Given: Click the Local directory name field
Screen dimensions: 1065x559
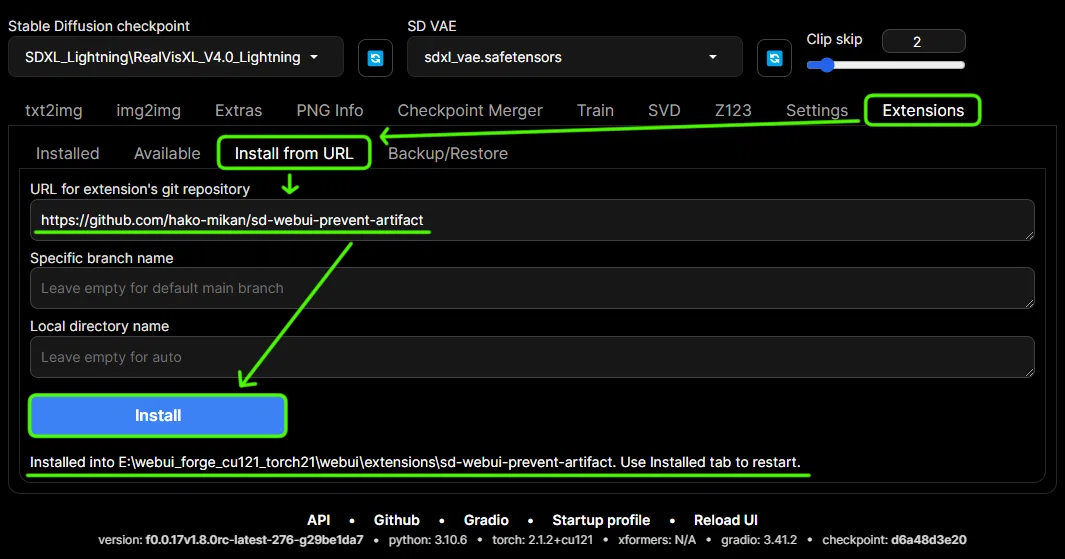Looking at the screenshot, I should coord(532,357).
